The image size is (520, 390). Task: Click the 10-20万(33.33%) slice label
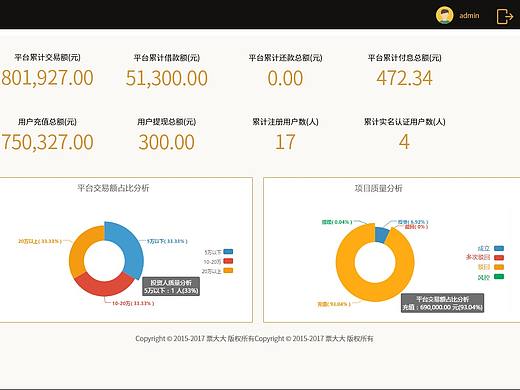[x=133, y=303]
